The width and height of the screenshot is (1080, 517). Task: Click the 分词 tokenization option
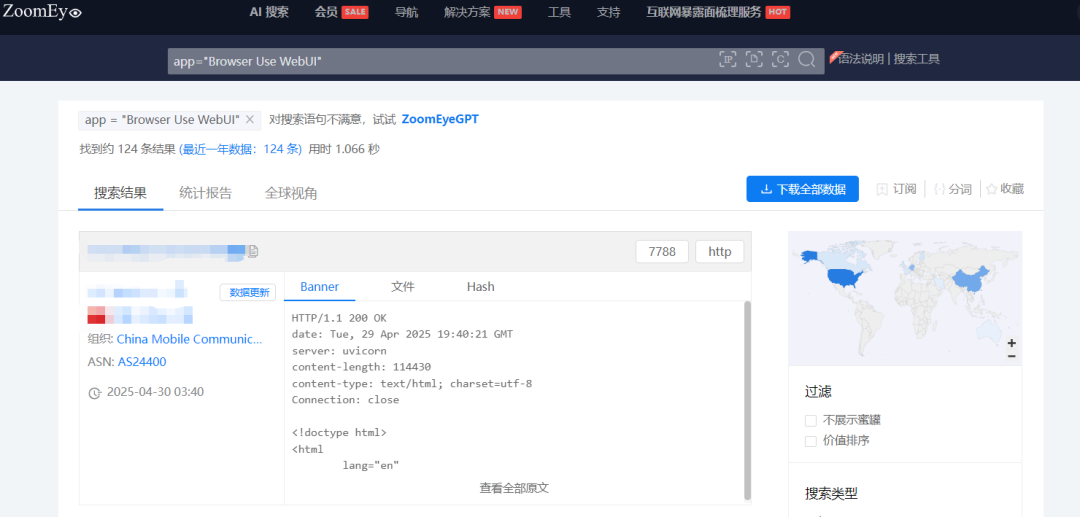click(952, 189)
